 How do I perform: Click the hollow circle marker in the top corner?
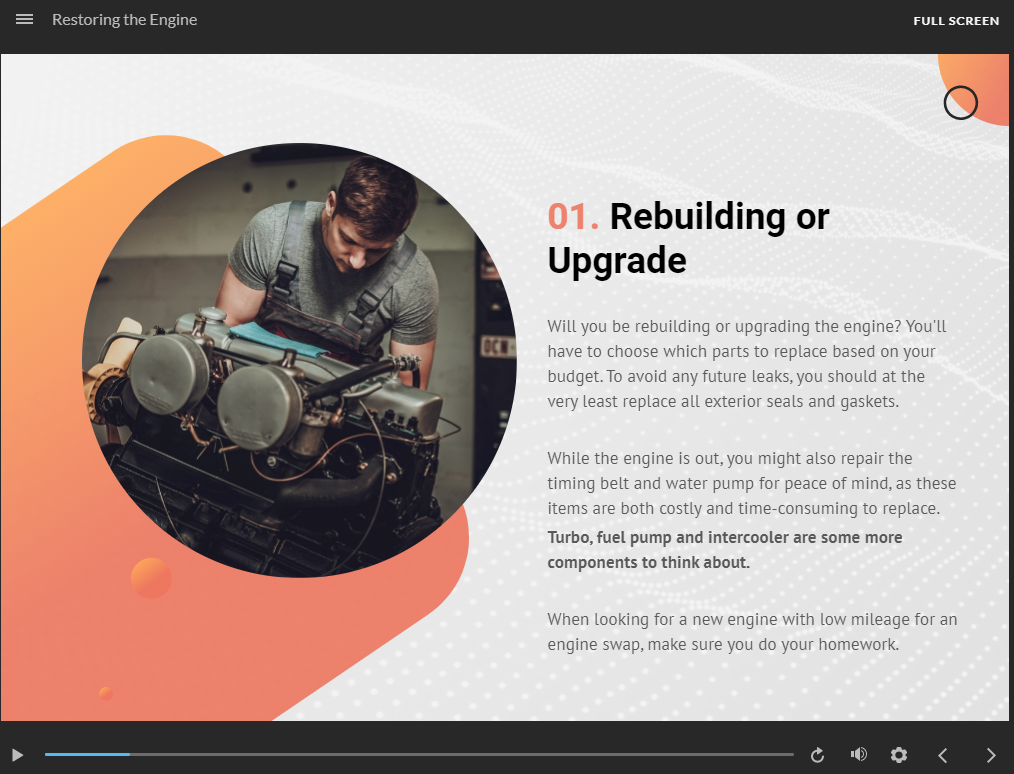tap(960, 103)
